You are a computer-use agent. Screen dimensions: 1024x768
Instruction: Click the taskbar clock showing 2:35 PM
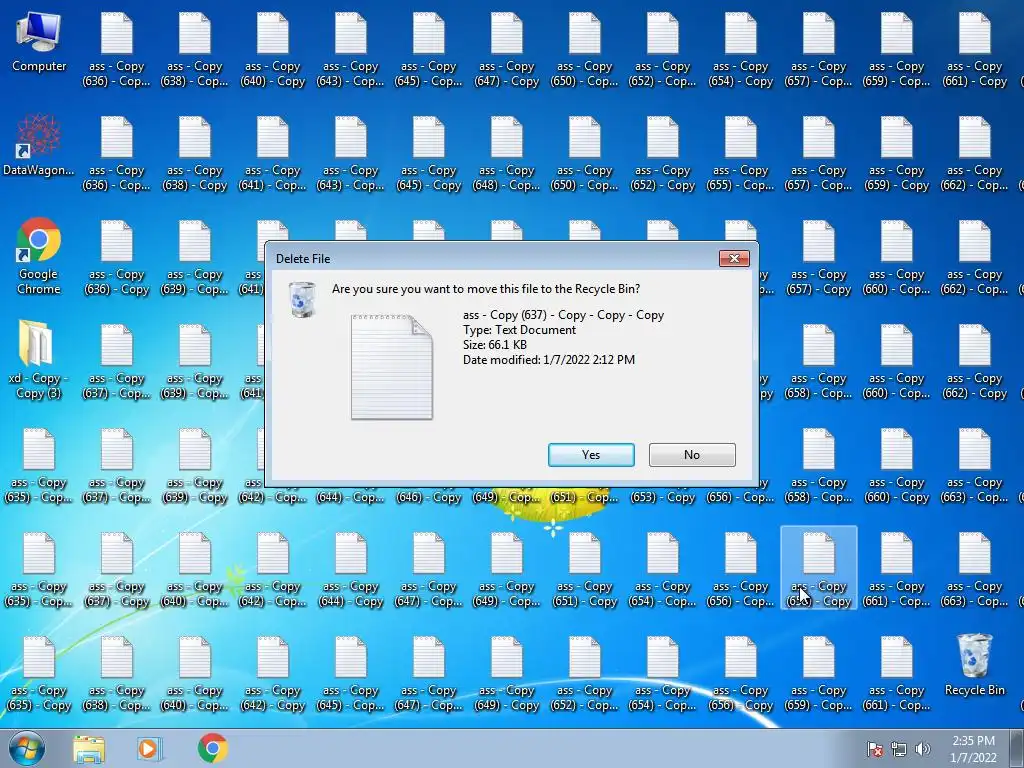[973, 749]
